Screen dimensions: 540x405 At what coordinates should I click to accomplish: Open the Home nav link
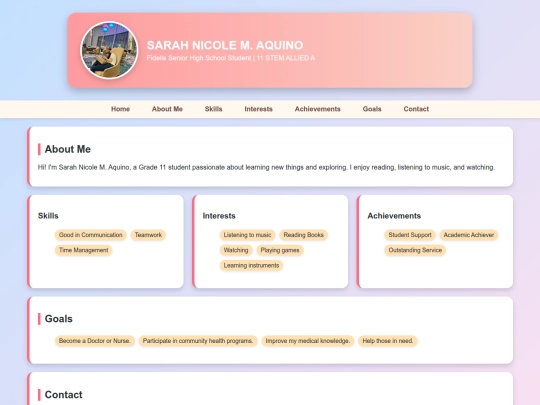(x=120, y=109)
